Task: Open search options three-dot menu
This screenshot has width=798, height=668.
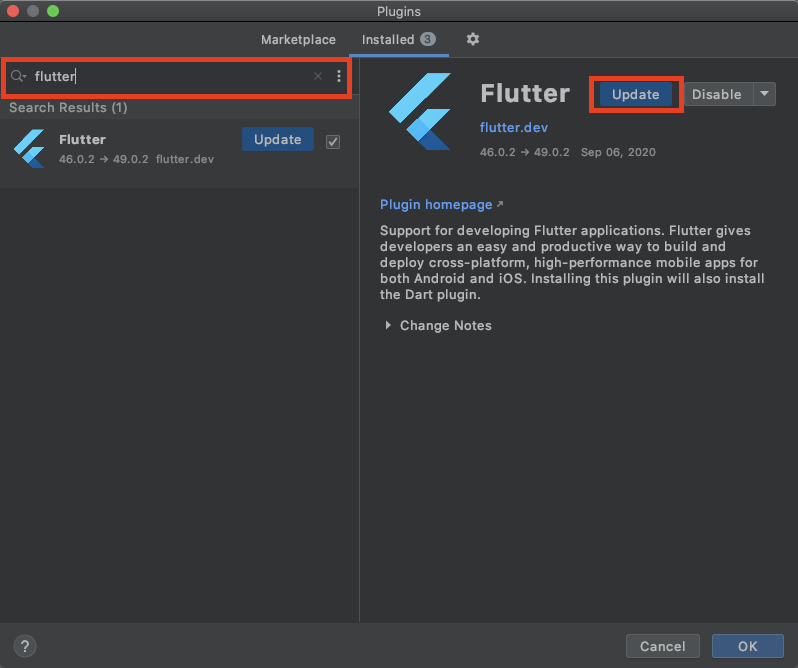Action: point(339,76)
